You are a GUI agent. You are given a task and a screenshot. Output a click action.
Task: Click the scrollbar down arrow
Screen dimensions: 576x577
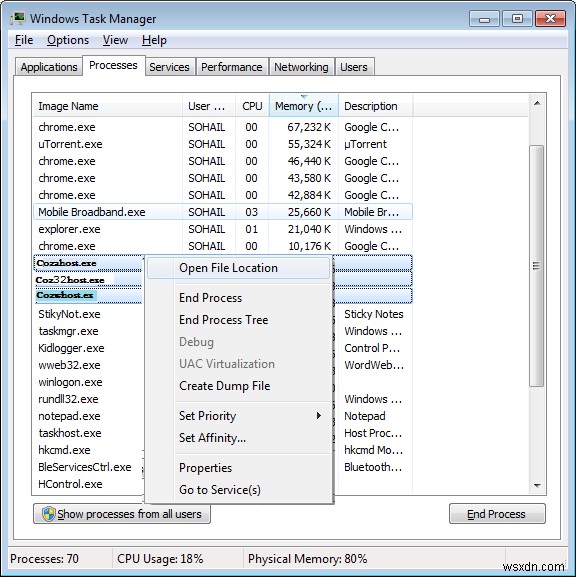pos(537,486)
